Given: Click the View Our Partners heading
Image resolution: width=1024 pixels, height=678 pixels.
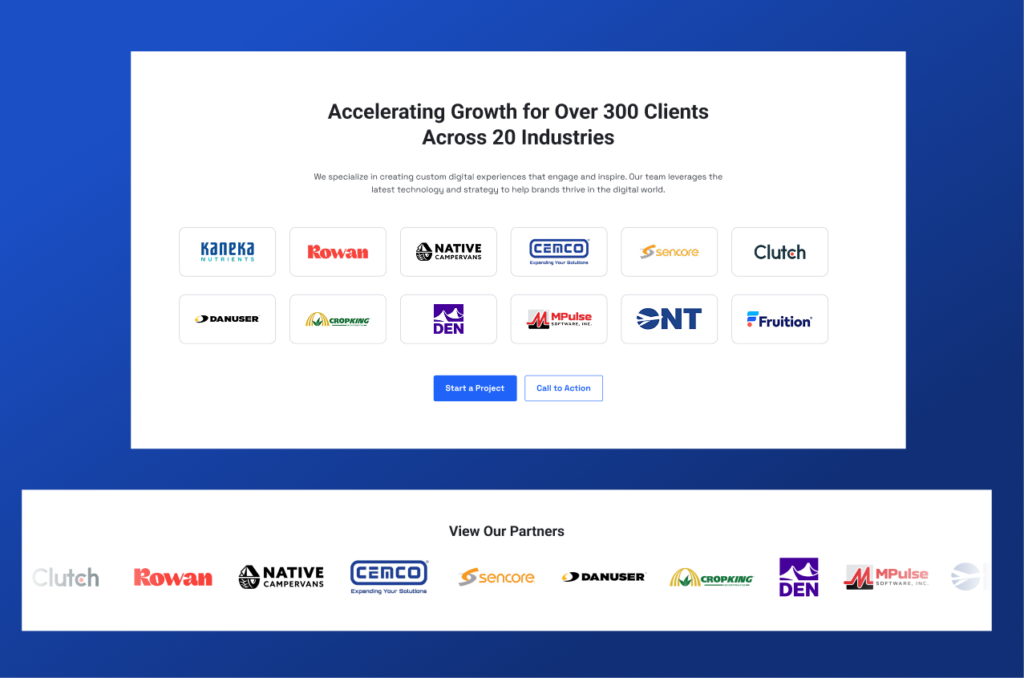Looking at the screenshot, I should coord(506,531).
